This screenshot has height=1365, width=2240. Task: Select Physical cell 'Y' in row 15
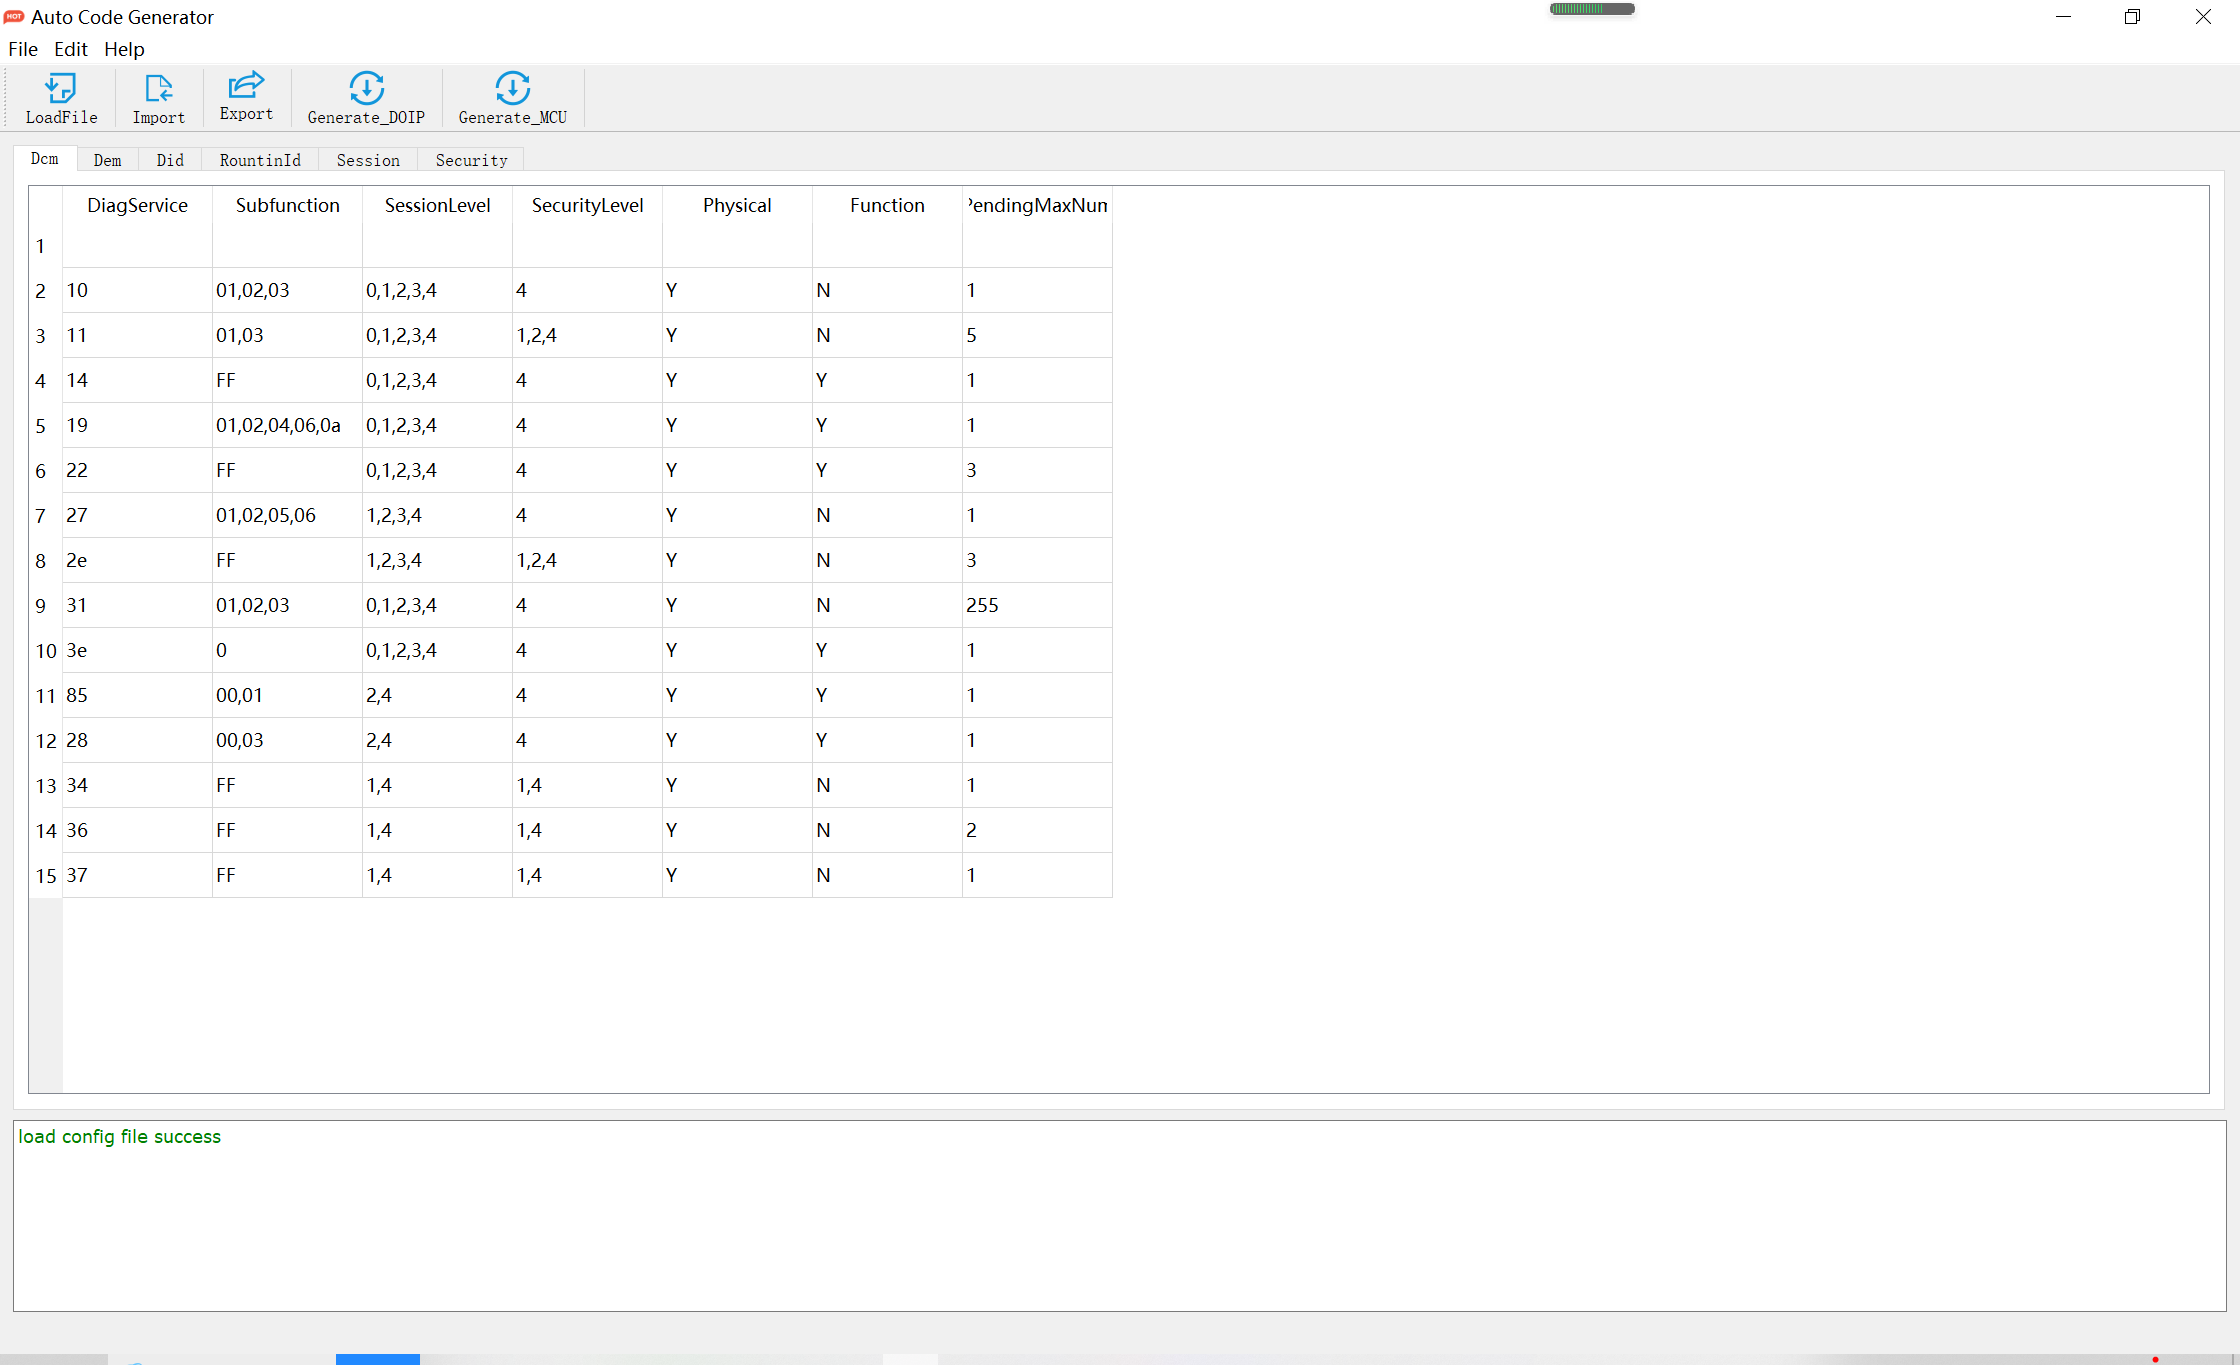[737, 875]
